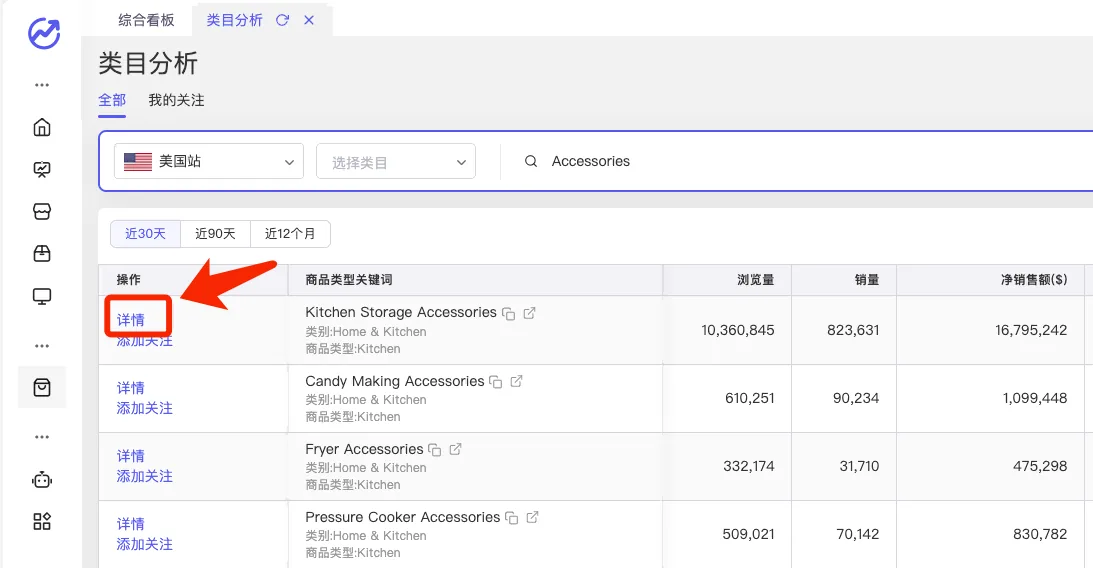Open the store icon in the sidebar
Screen dimensions: 1093x568
(42, 211)
